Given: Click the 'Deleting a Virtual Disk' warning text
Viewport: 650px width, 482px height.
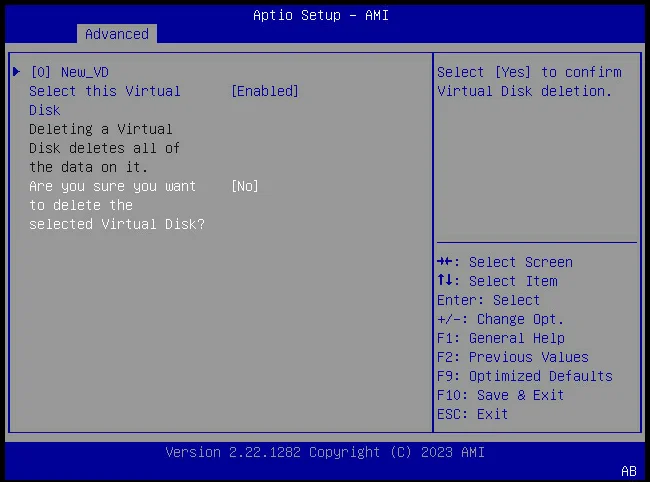Looking at the screenshot, I should (x=104, y=148).
